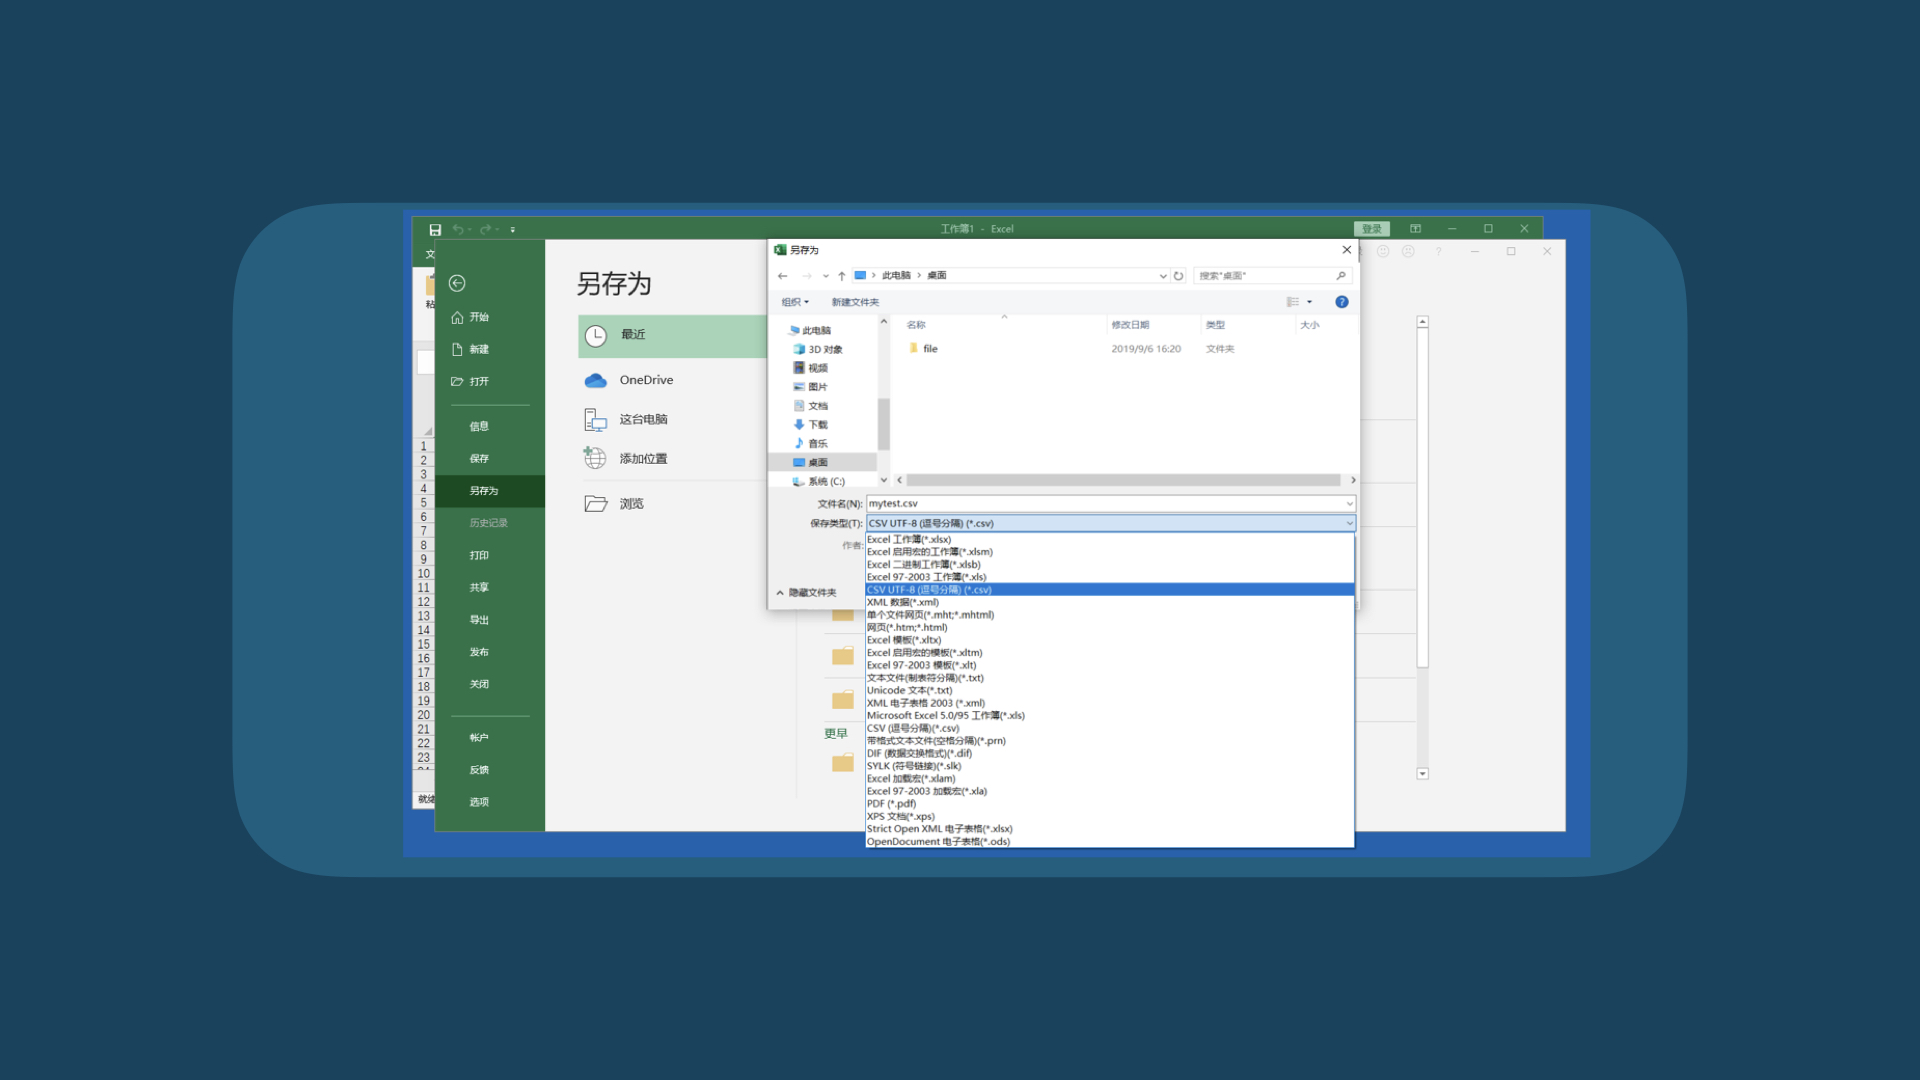Open the recent locations chevron in dialog
This screenshot has width=1920, height=1080.
825,276
